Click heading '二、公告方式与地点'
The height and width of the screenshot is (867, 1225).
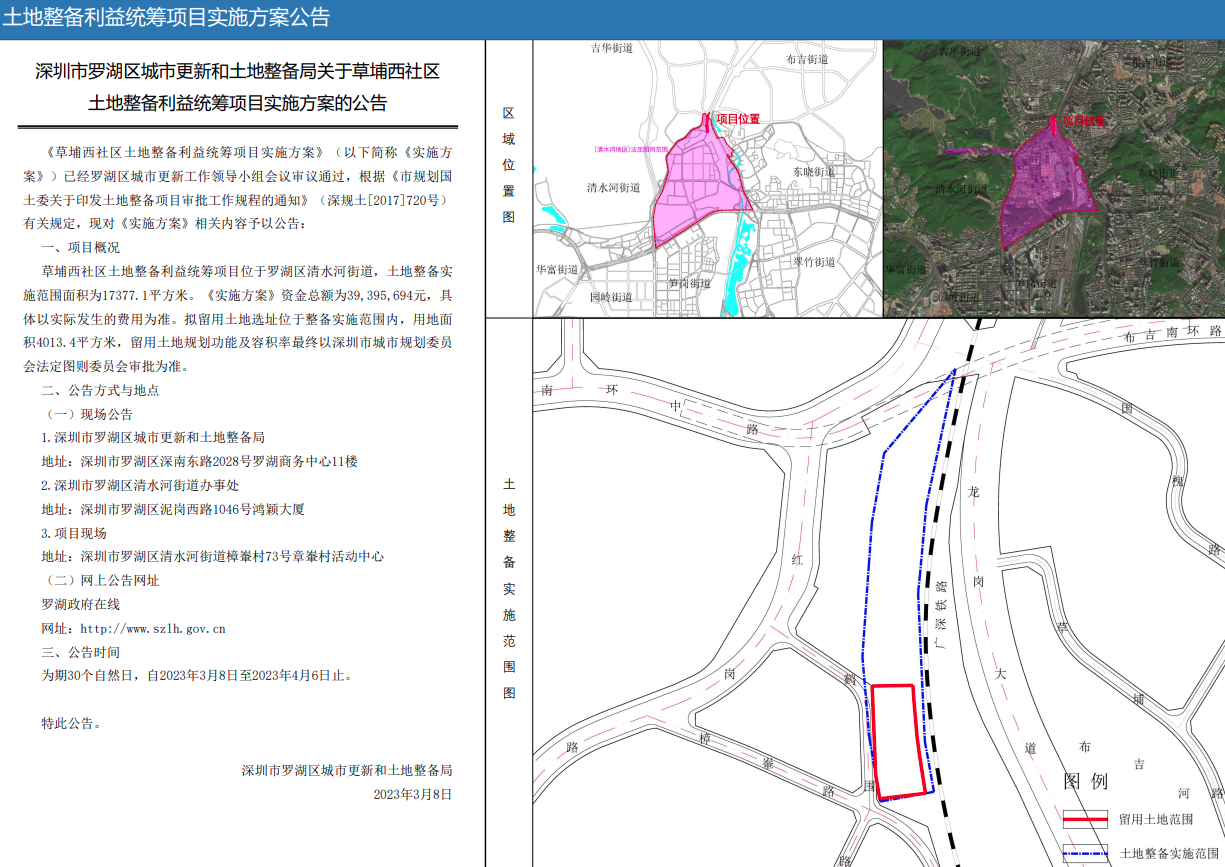point(100,391)
